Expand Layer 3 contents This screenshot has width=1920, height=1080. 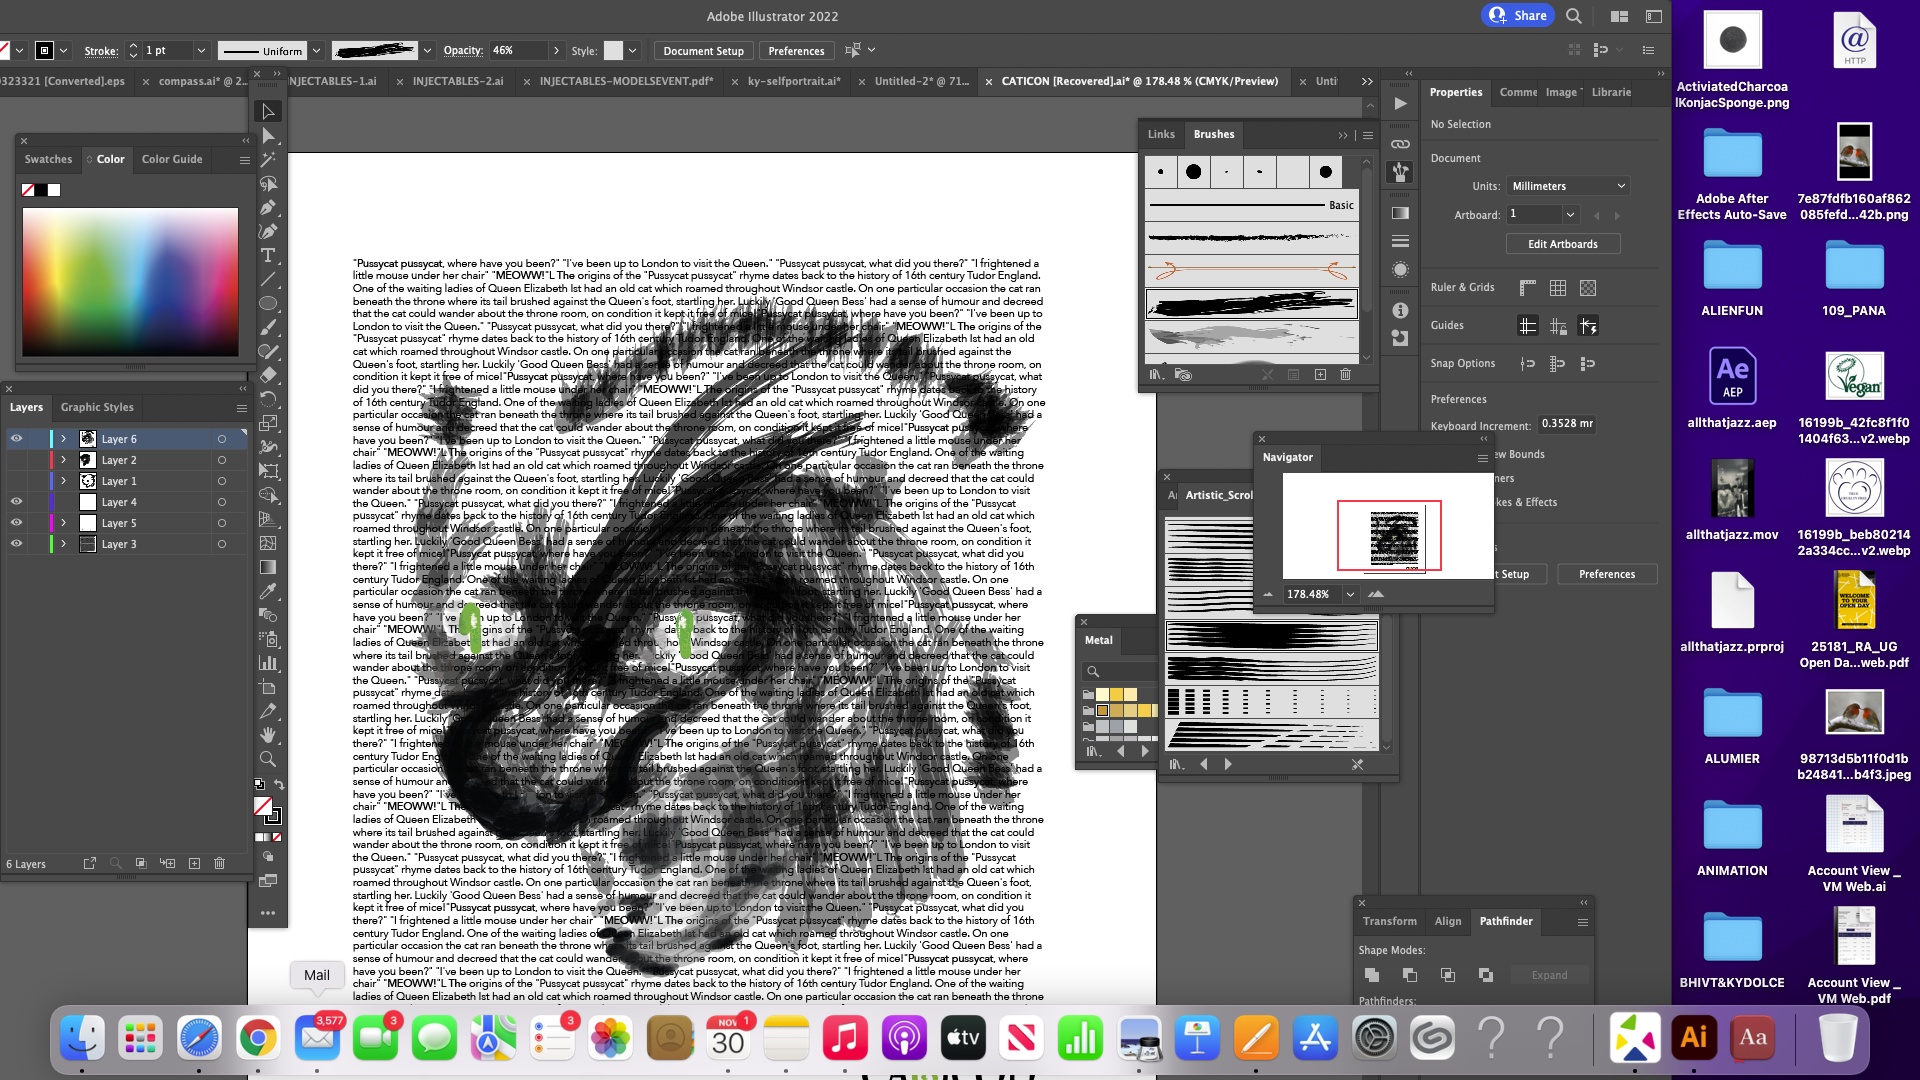64,544
